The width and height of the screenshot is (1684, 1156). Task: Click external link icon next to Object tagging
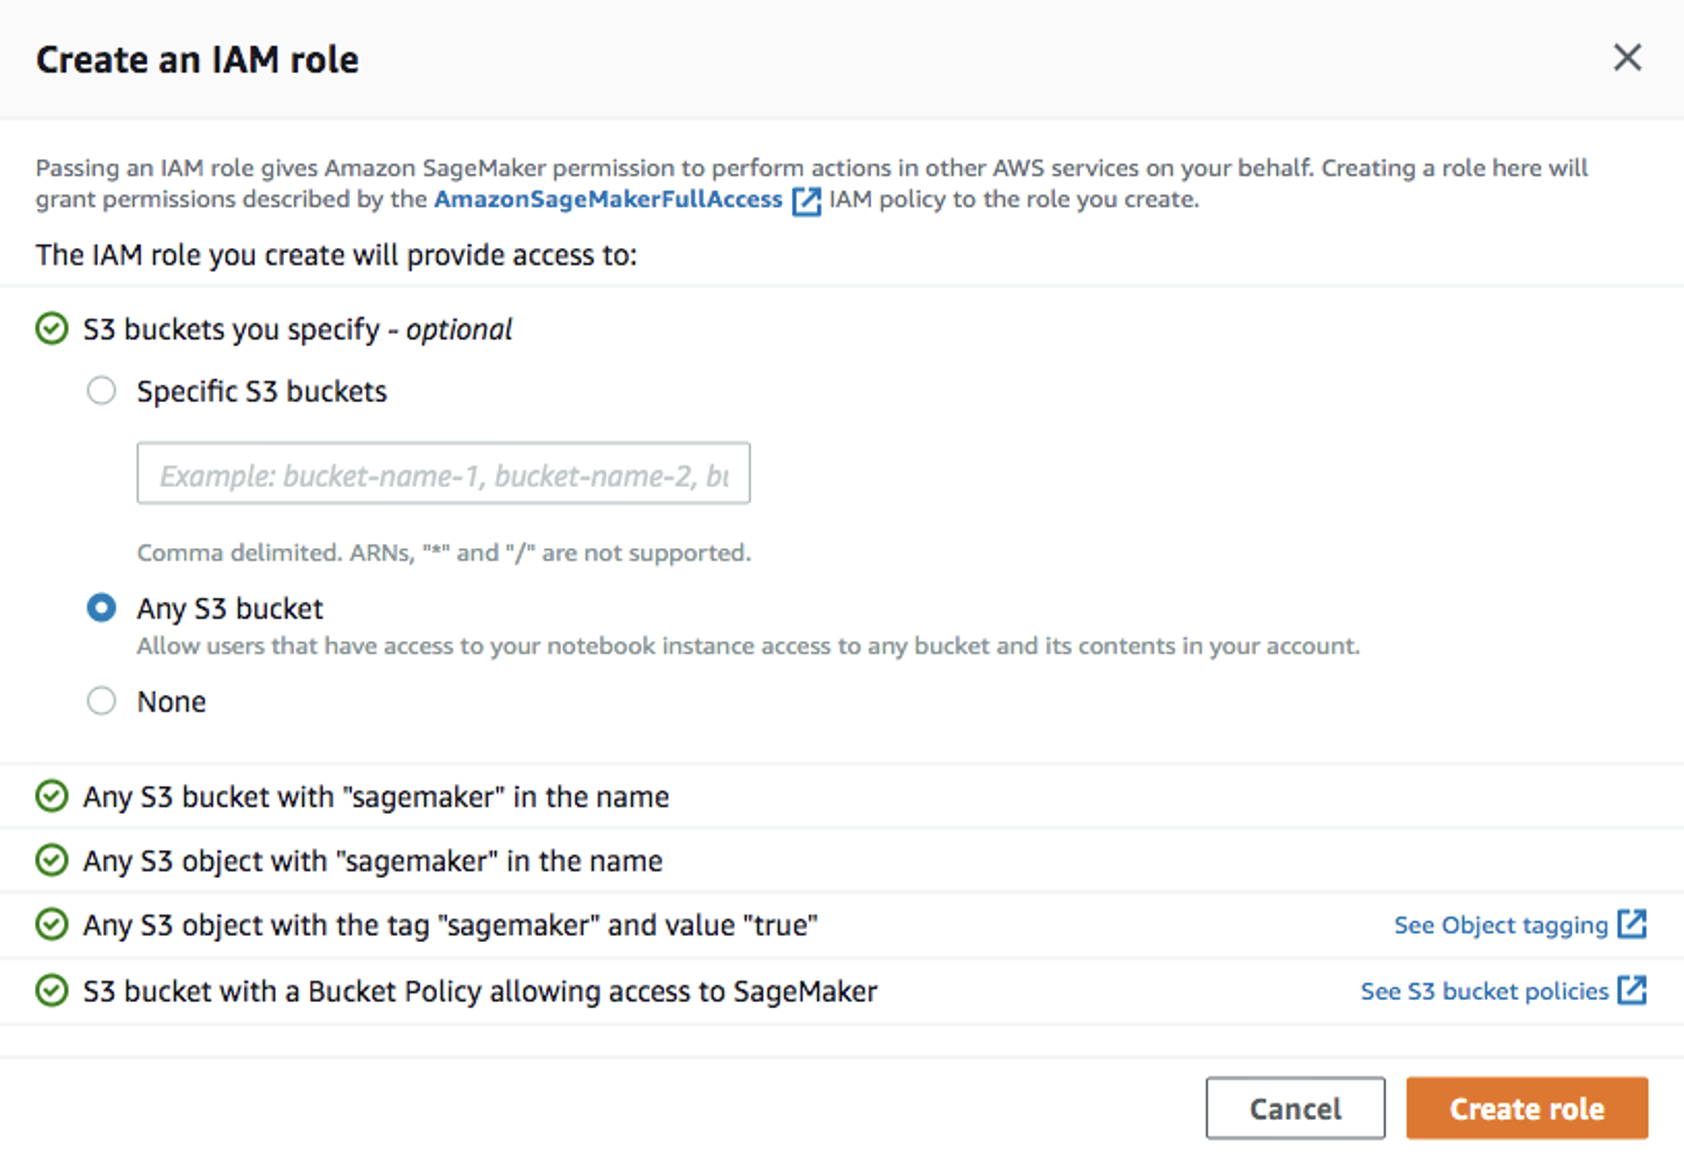[1632, 924]
